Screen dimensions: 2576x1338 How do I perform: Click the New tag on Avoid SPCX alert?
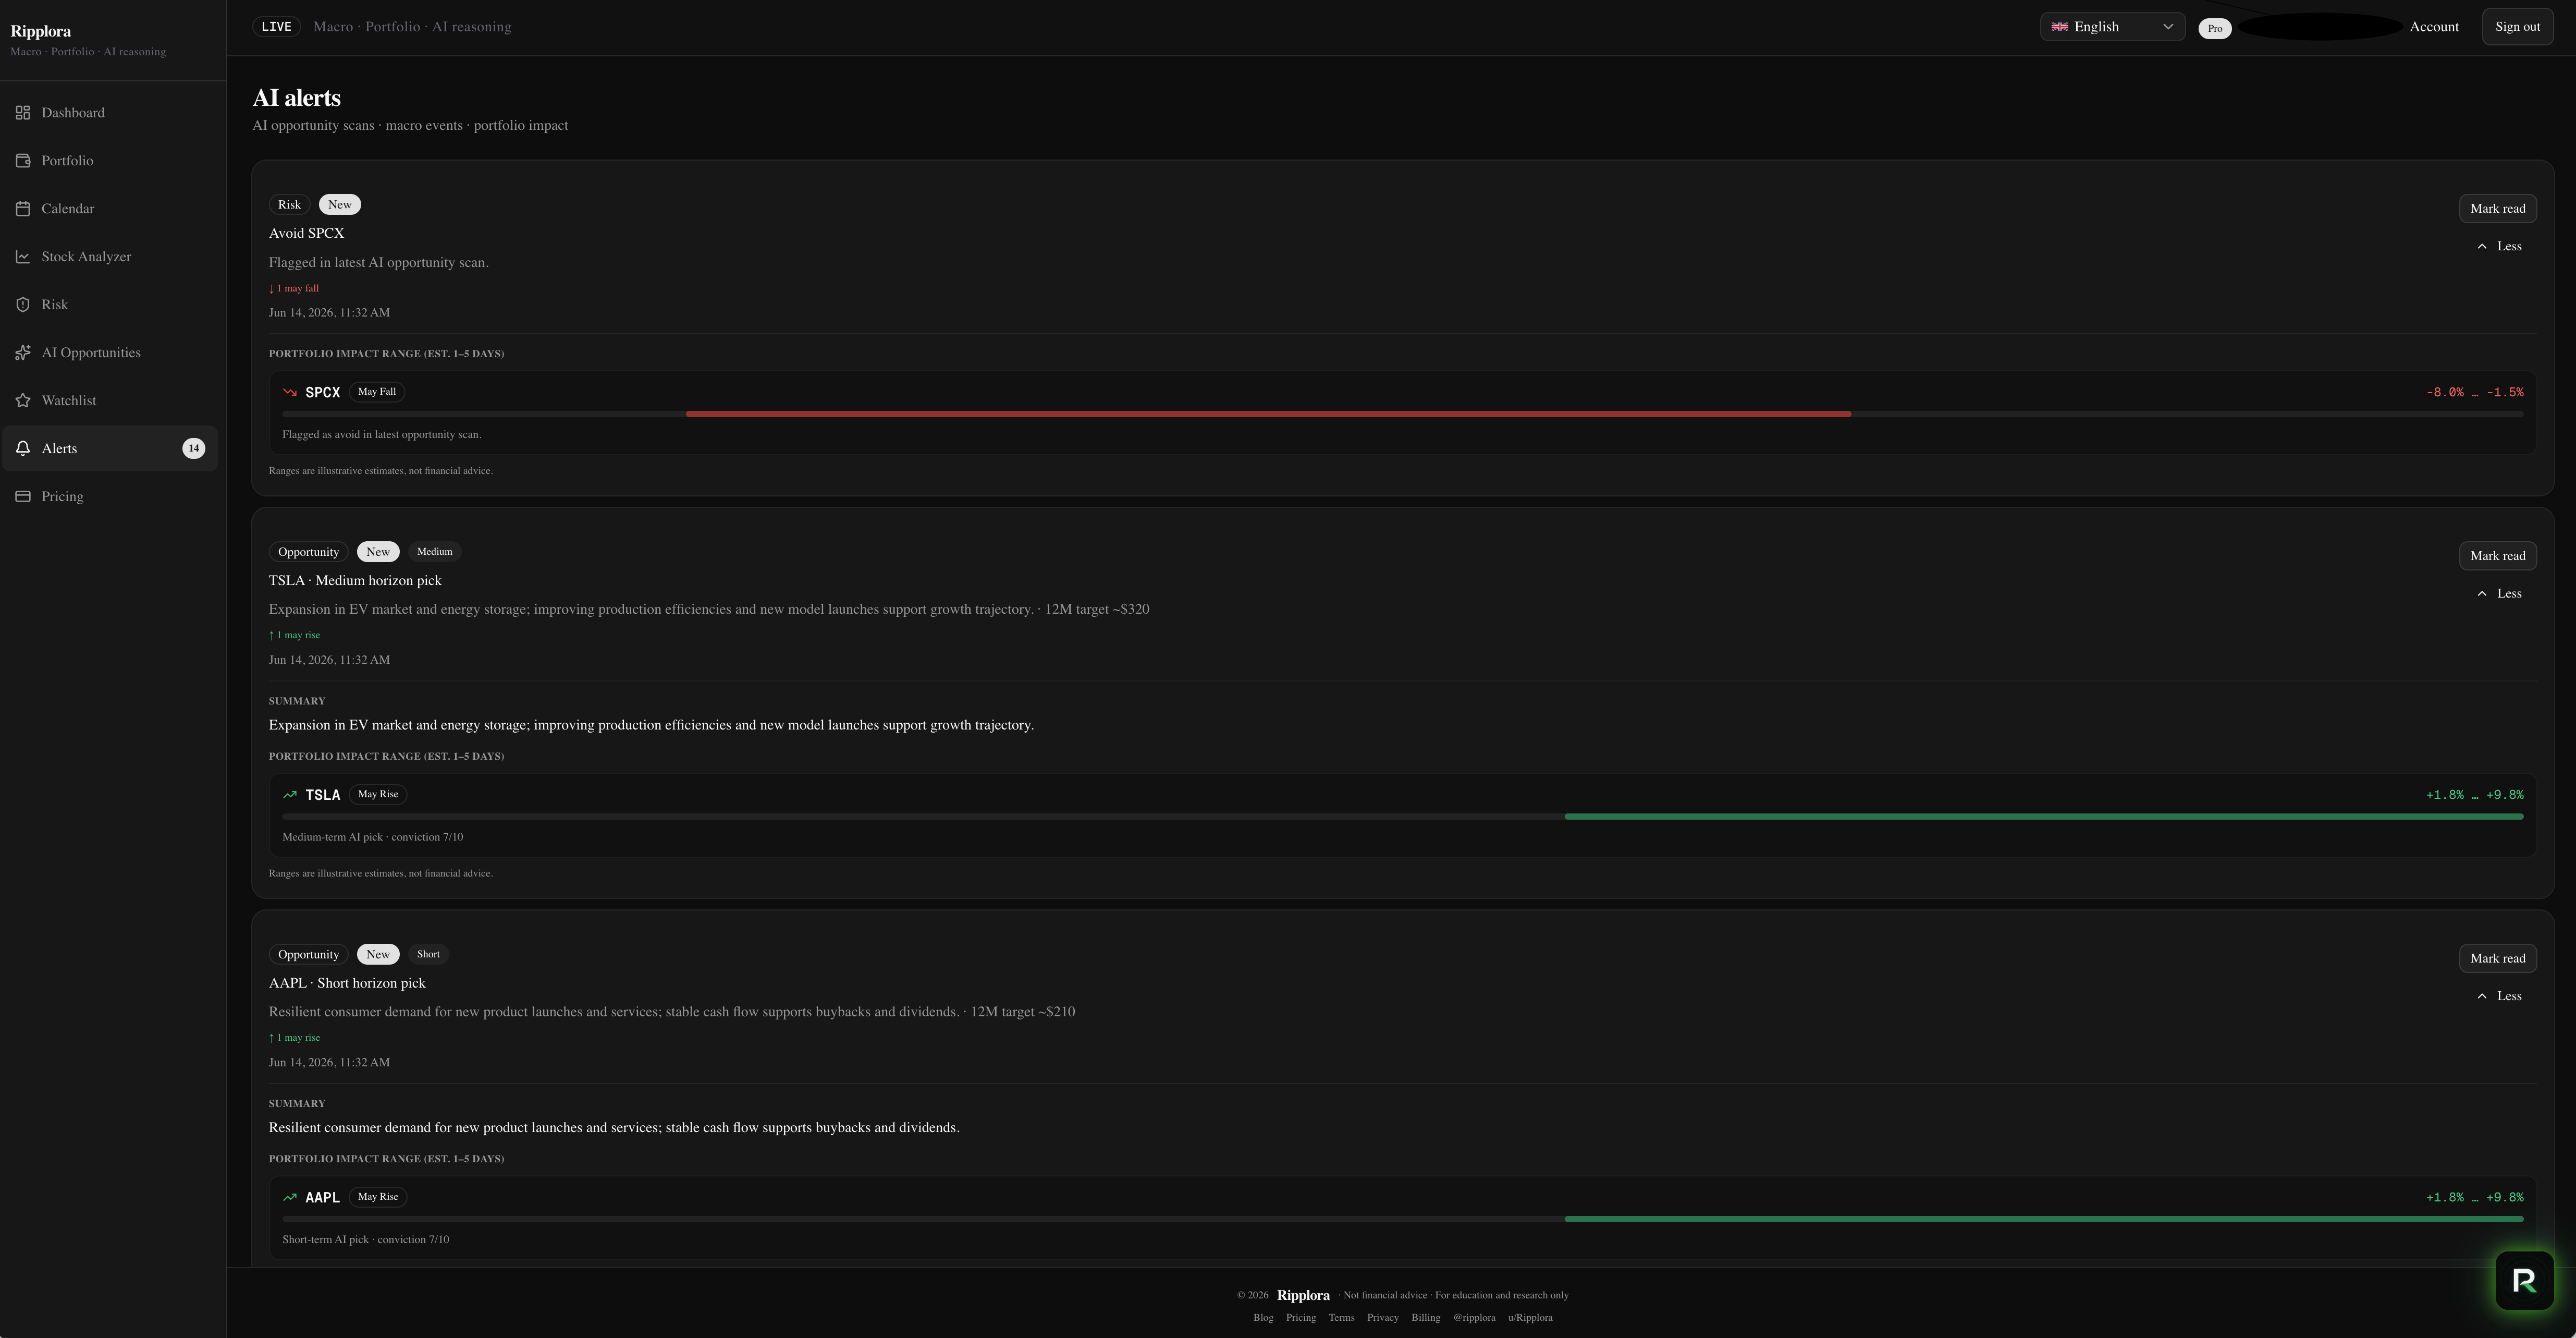[340, 205]
